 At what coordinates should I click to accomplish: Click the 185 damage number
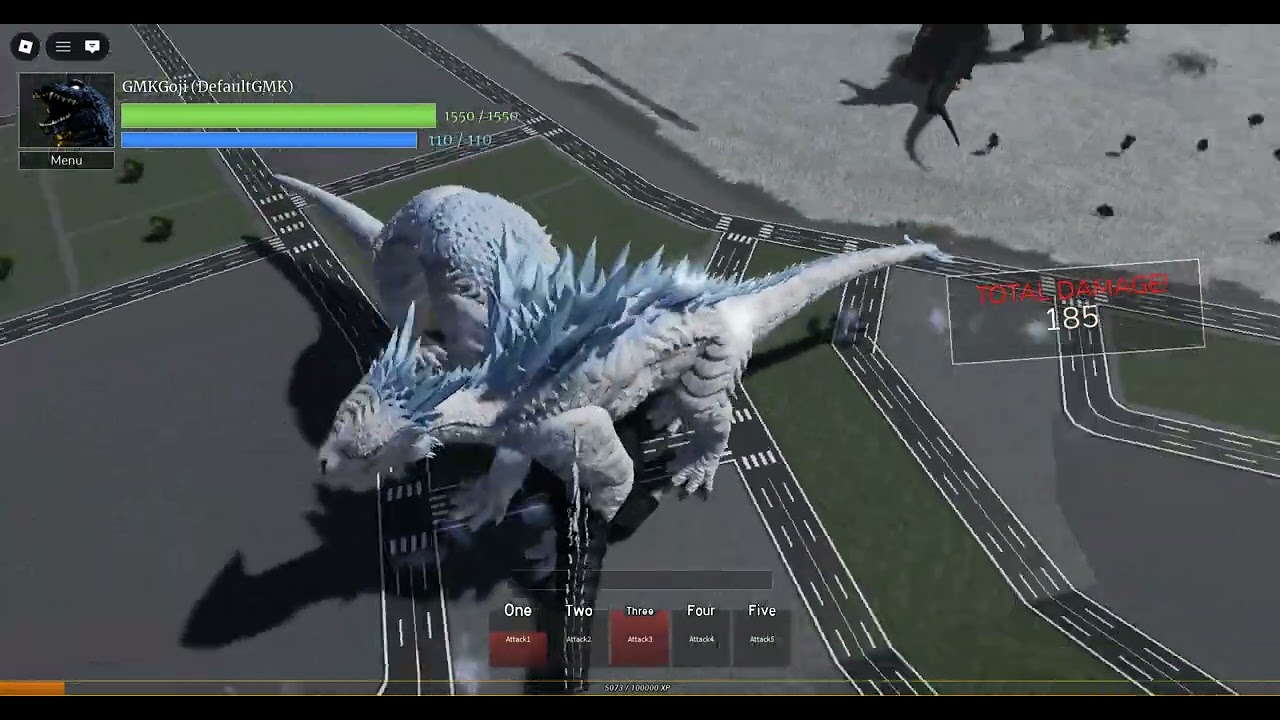tap(1072, 319)
